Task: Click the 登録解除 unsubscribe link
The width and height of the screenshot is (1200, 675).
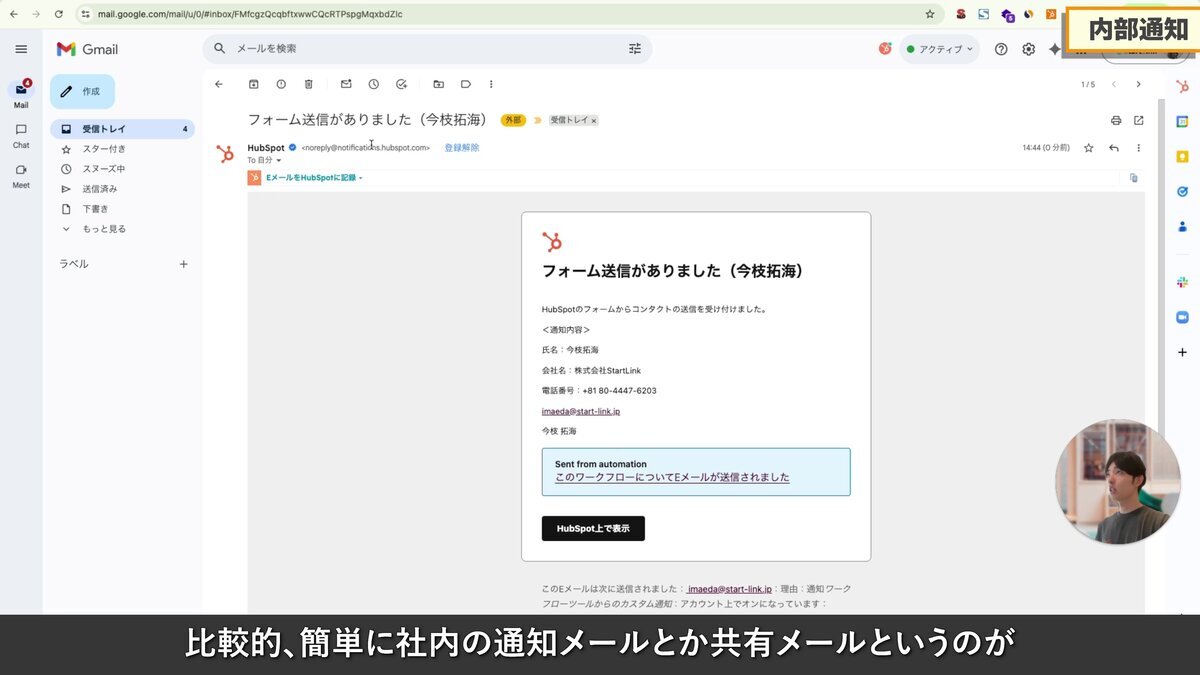Action: [462, 147]
